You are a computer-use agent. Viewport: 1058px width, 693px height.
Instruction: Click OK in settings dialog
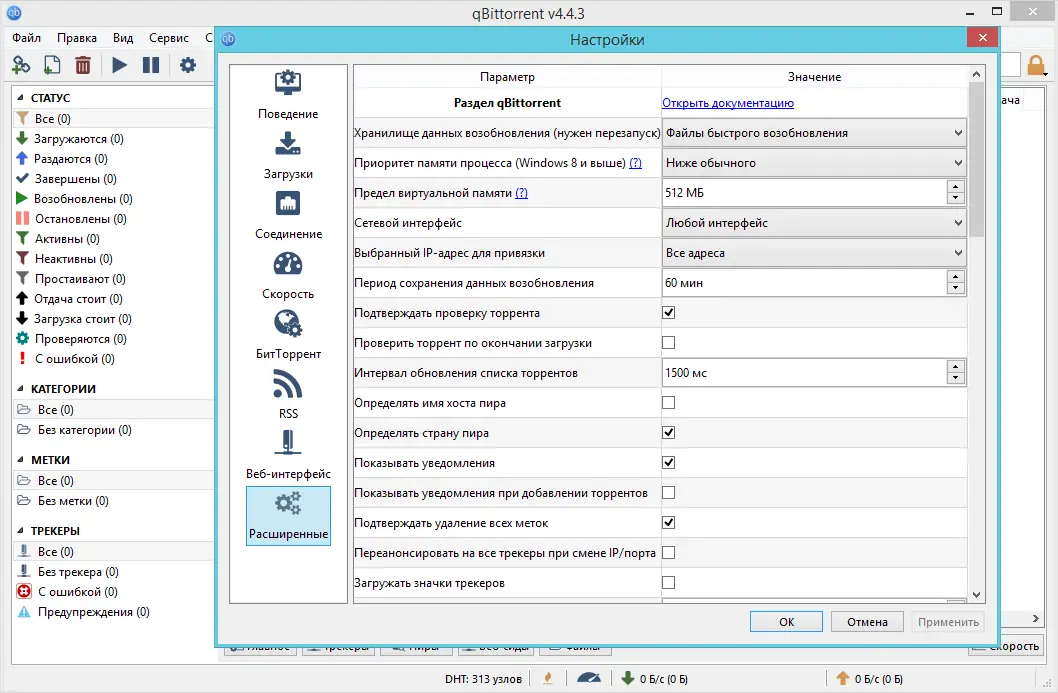[786, 621]
